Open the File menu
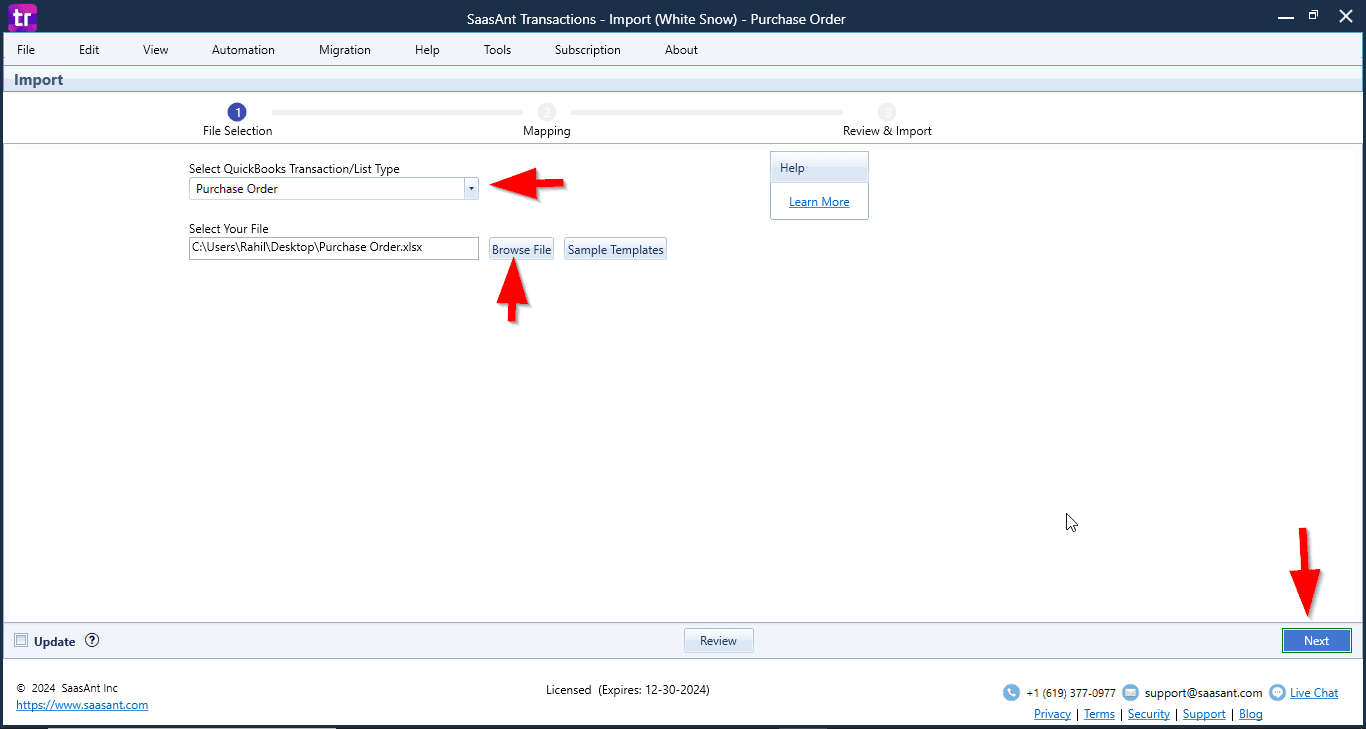Viewport: 1366px width, 729px height. point(26,50)
